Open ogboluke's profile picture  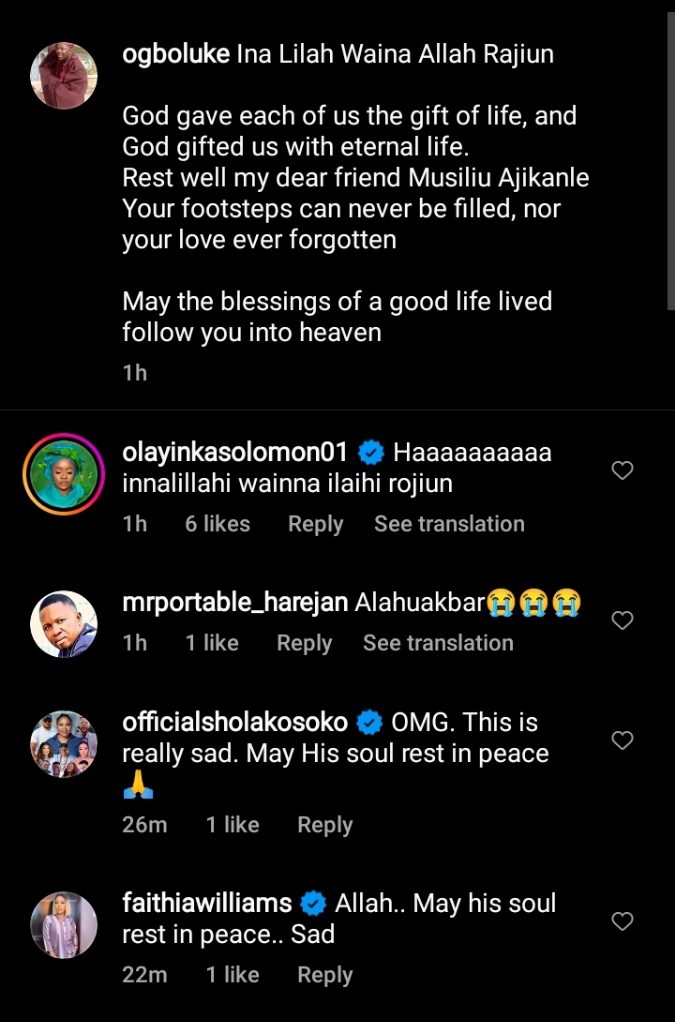click(64, 75)
